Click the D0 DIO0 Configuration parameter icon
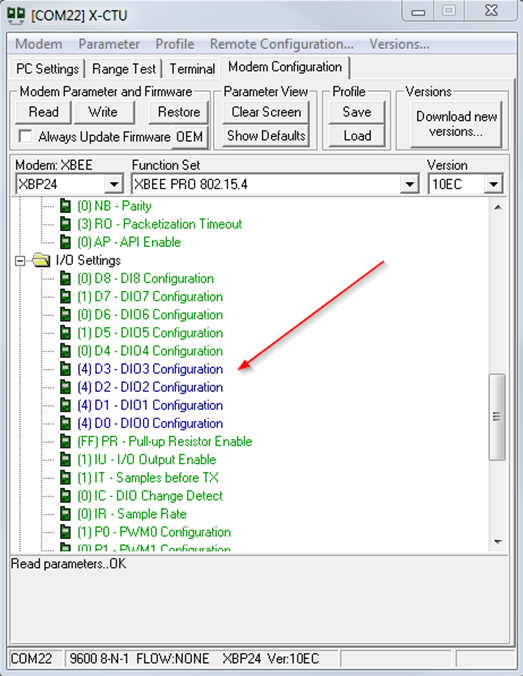Screen dimensions: 523x676 click(x=65, y=423)
